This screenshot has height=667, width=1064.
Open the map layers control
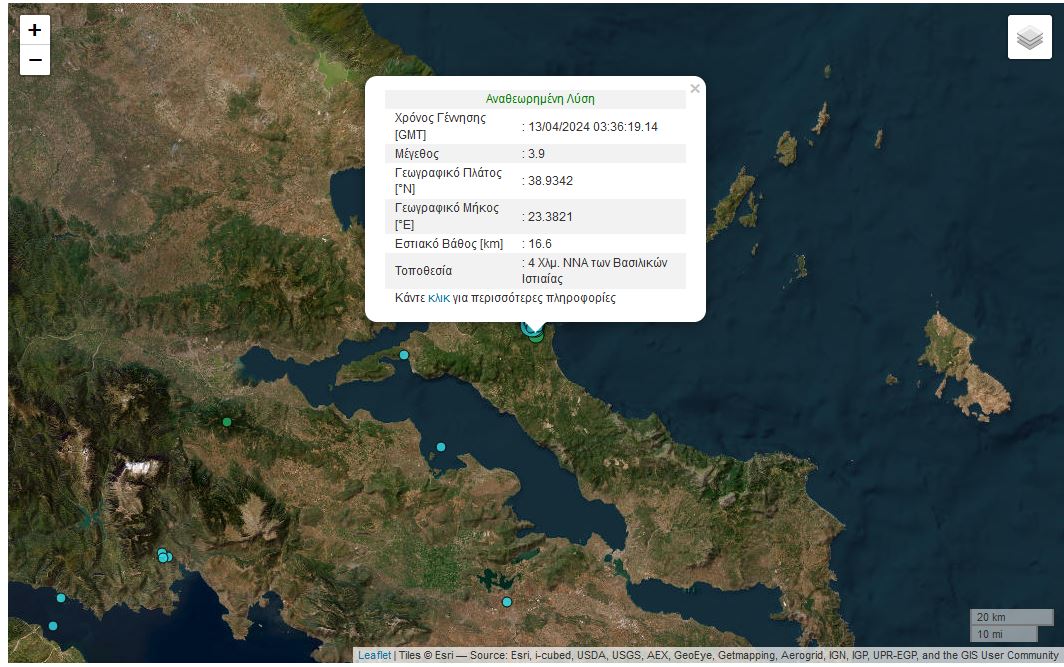(x=1029, y=38)
